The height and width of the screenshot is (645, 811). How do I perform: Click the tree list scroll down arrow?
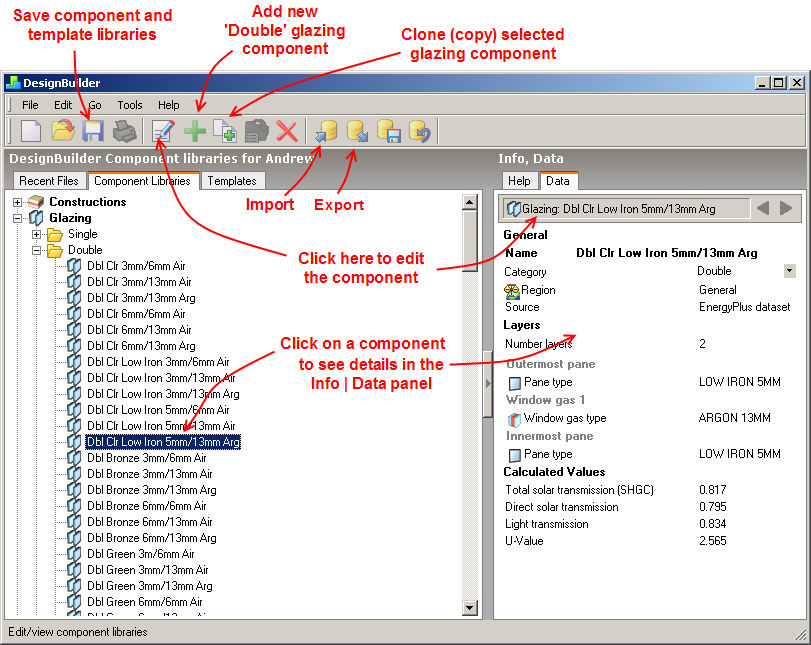click(x=470, y=607)
